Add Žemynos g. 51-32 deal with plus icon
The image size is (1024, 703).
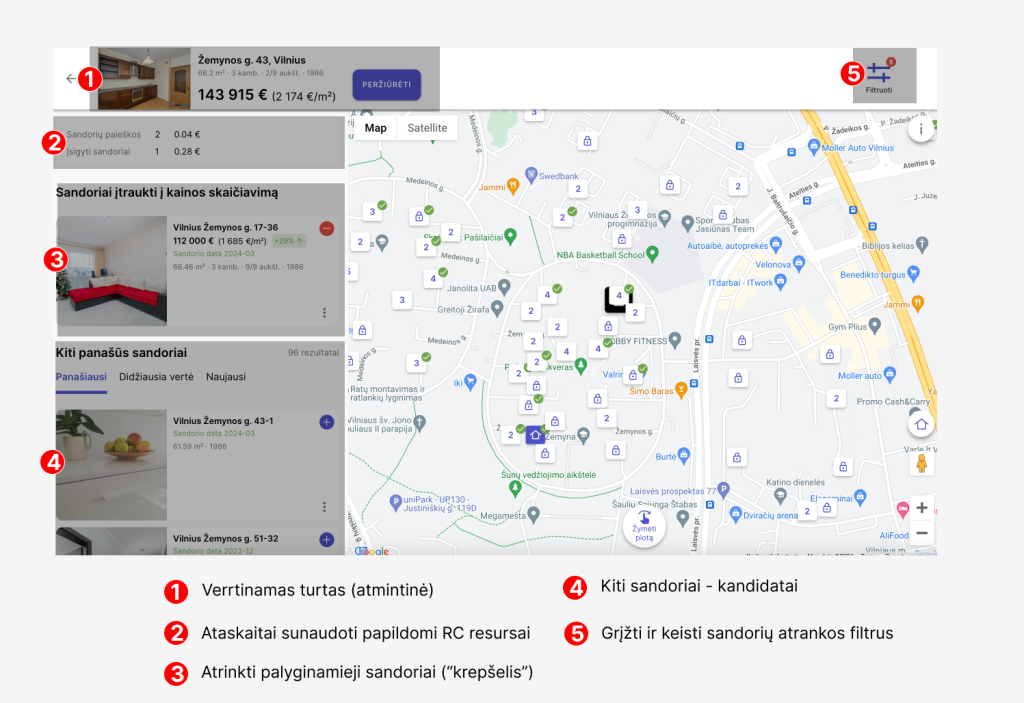(x=326, y=540)
